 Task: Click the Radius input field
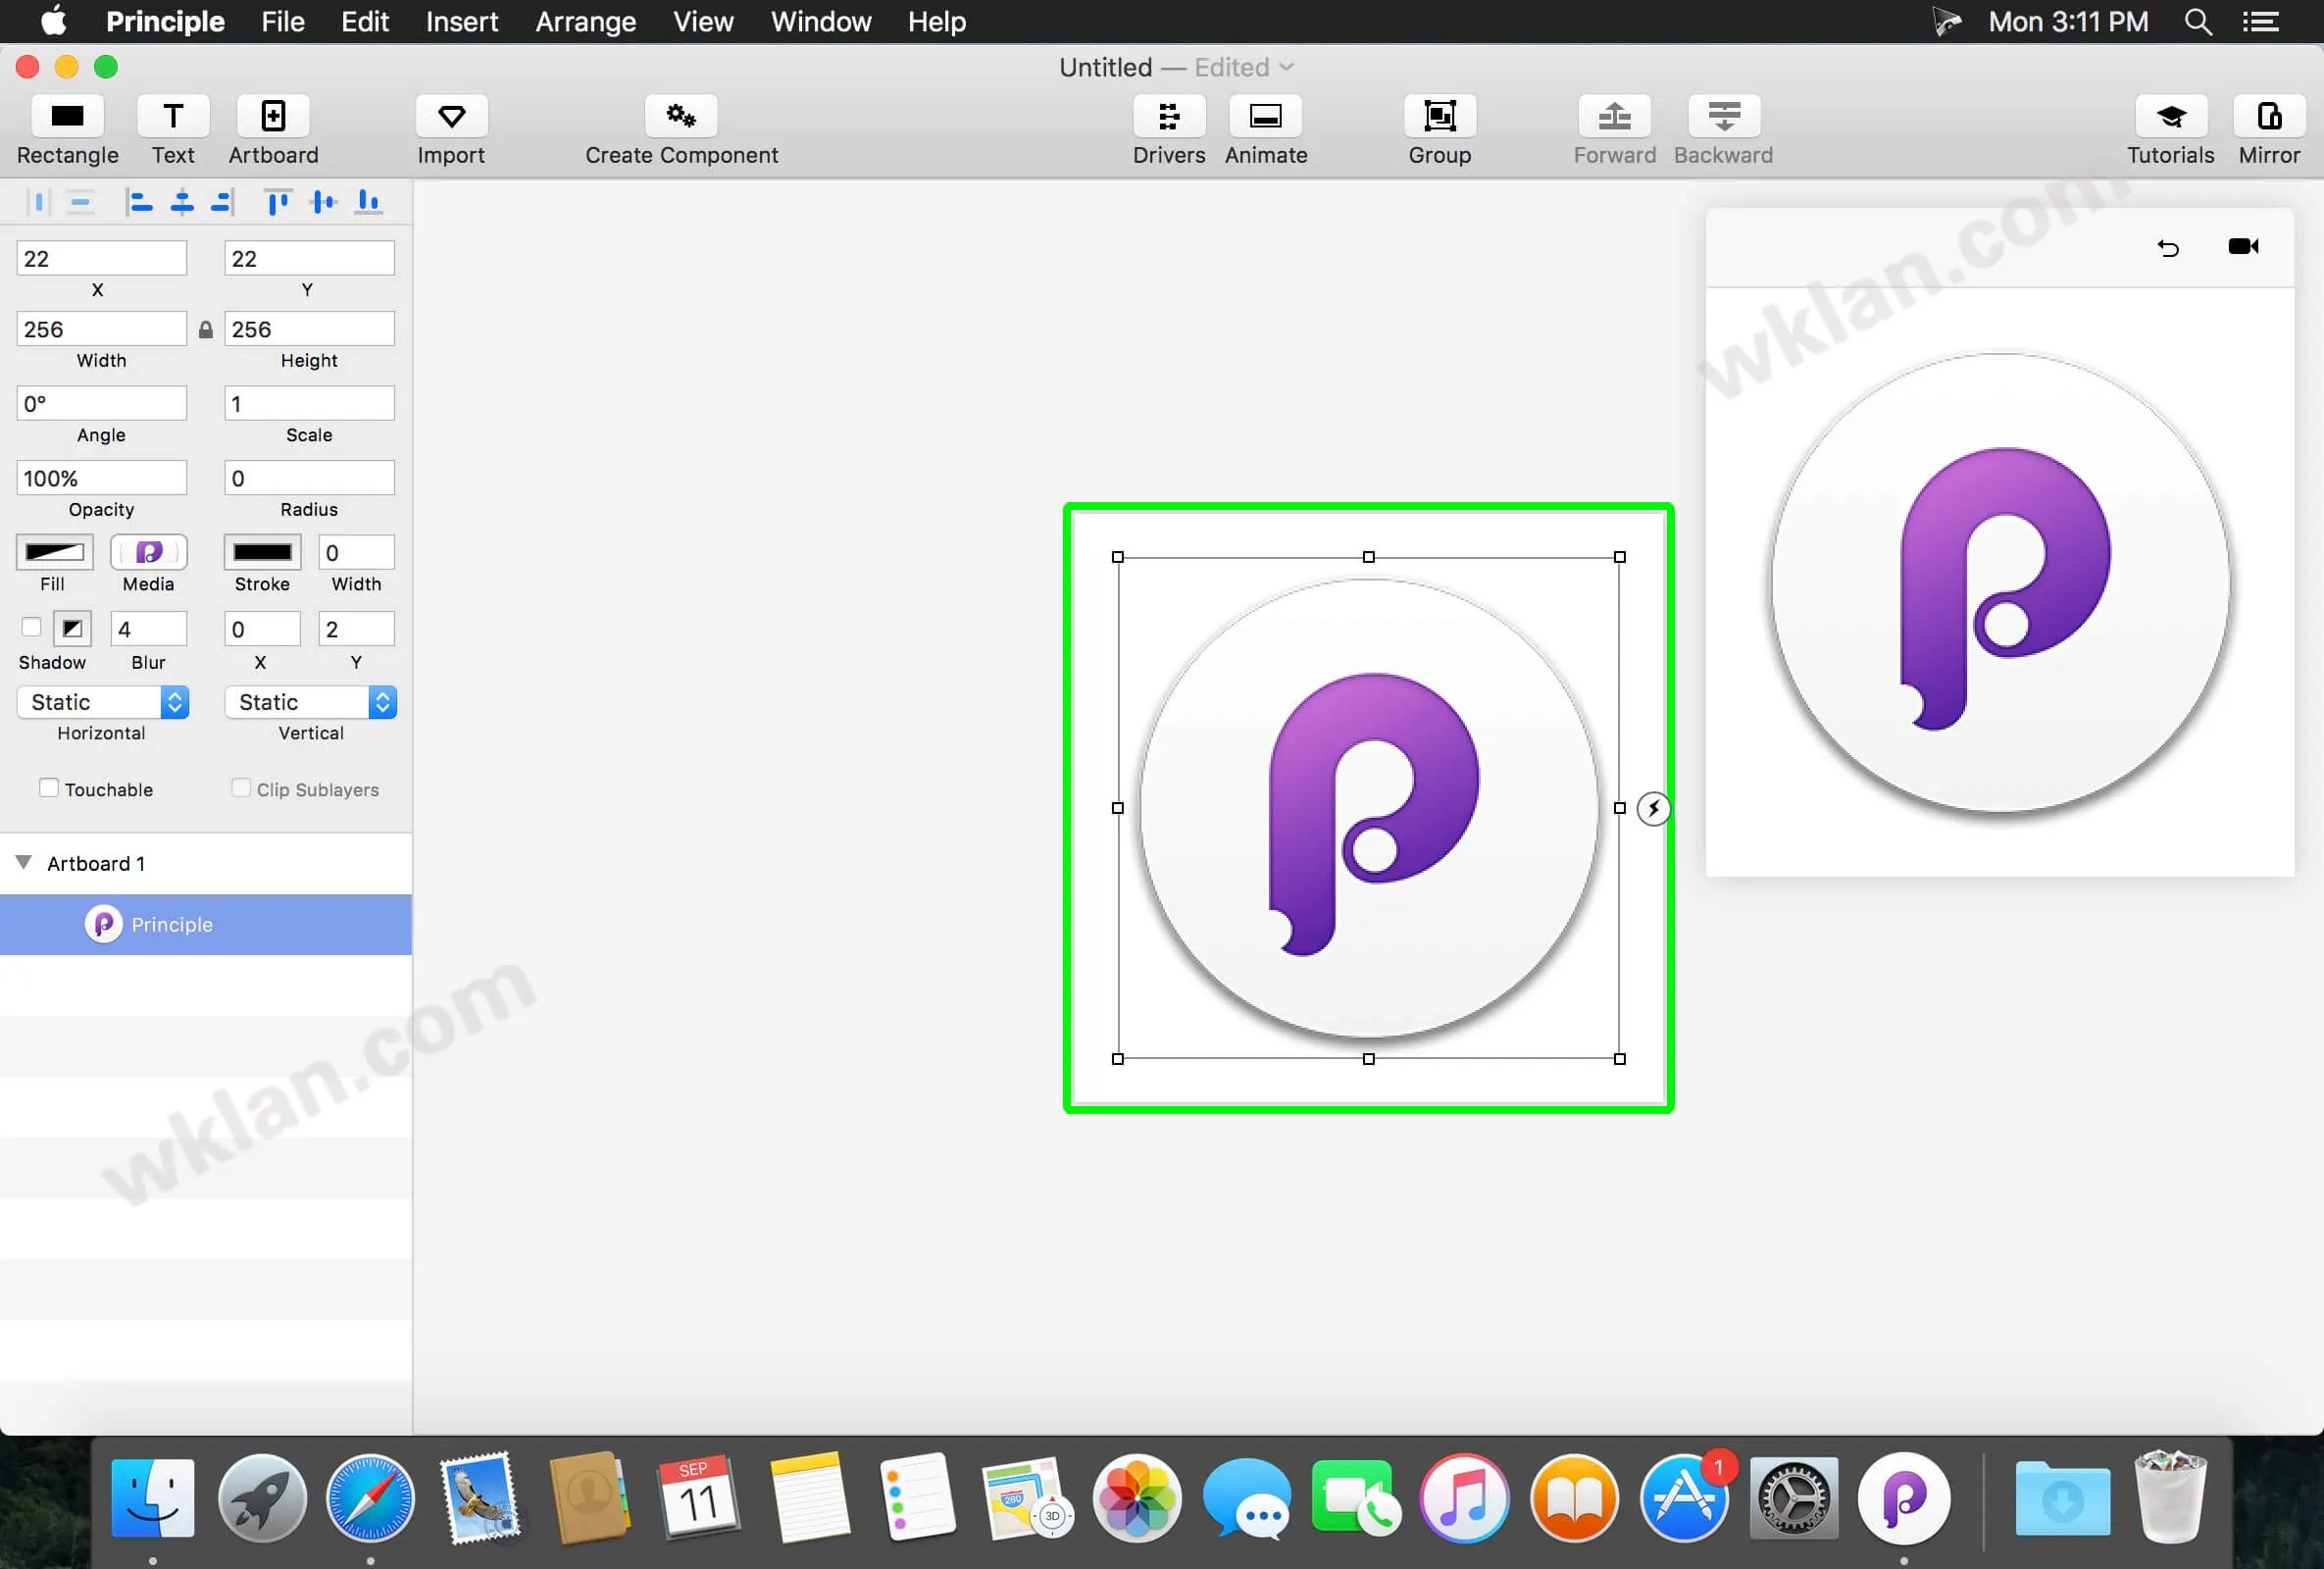(309, 478)
